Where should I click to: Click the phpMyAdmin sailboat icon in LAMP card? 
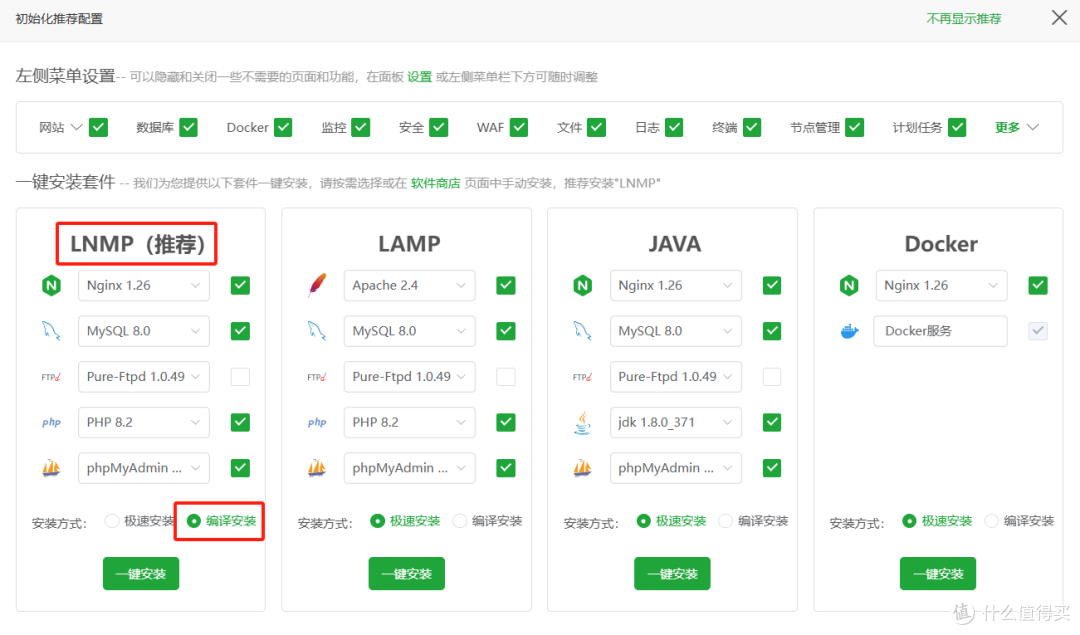pos(317,468)
